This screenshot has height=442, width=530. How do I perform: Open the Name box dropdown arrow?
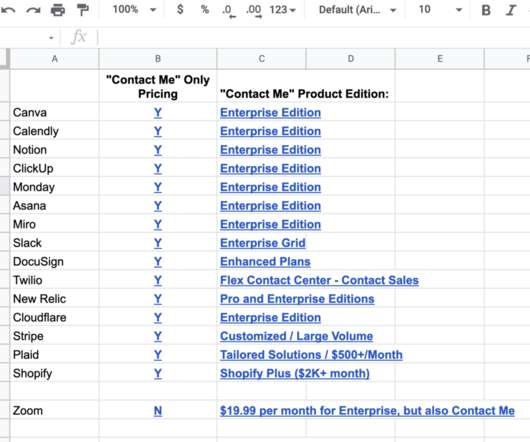click(51, 38)
